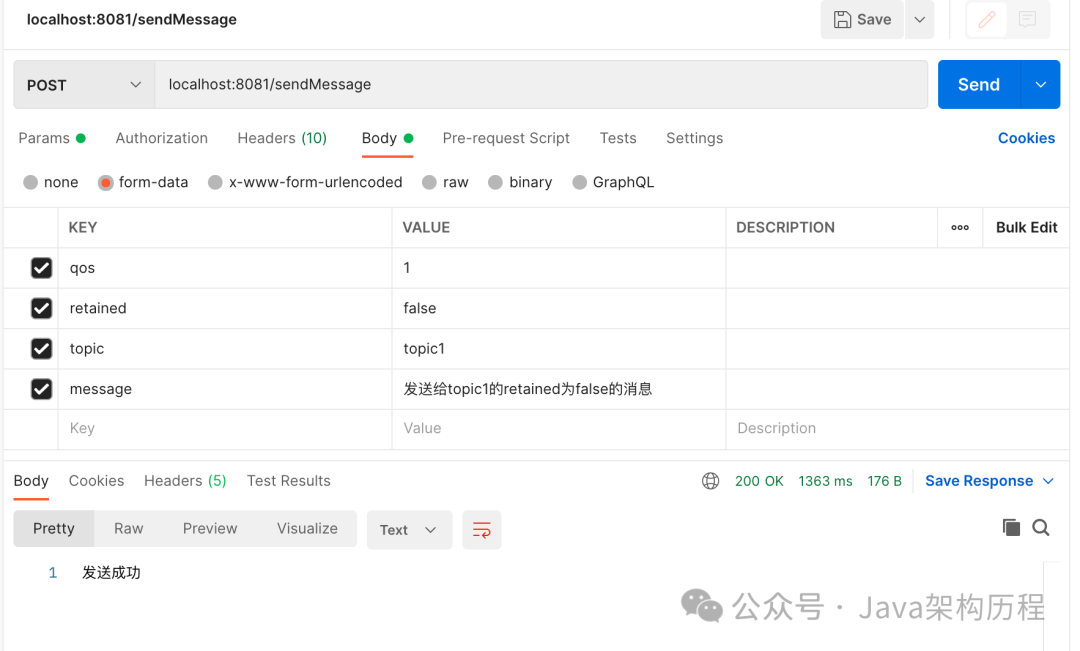Open the Text format dropdown

click(409, 530)
